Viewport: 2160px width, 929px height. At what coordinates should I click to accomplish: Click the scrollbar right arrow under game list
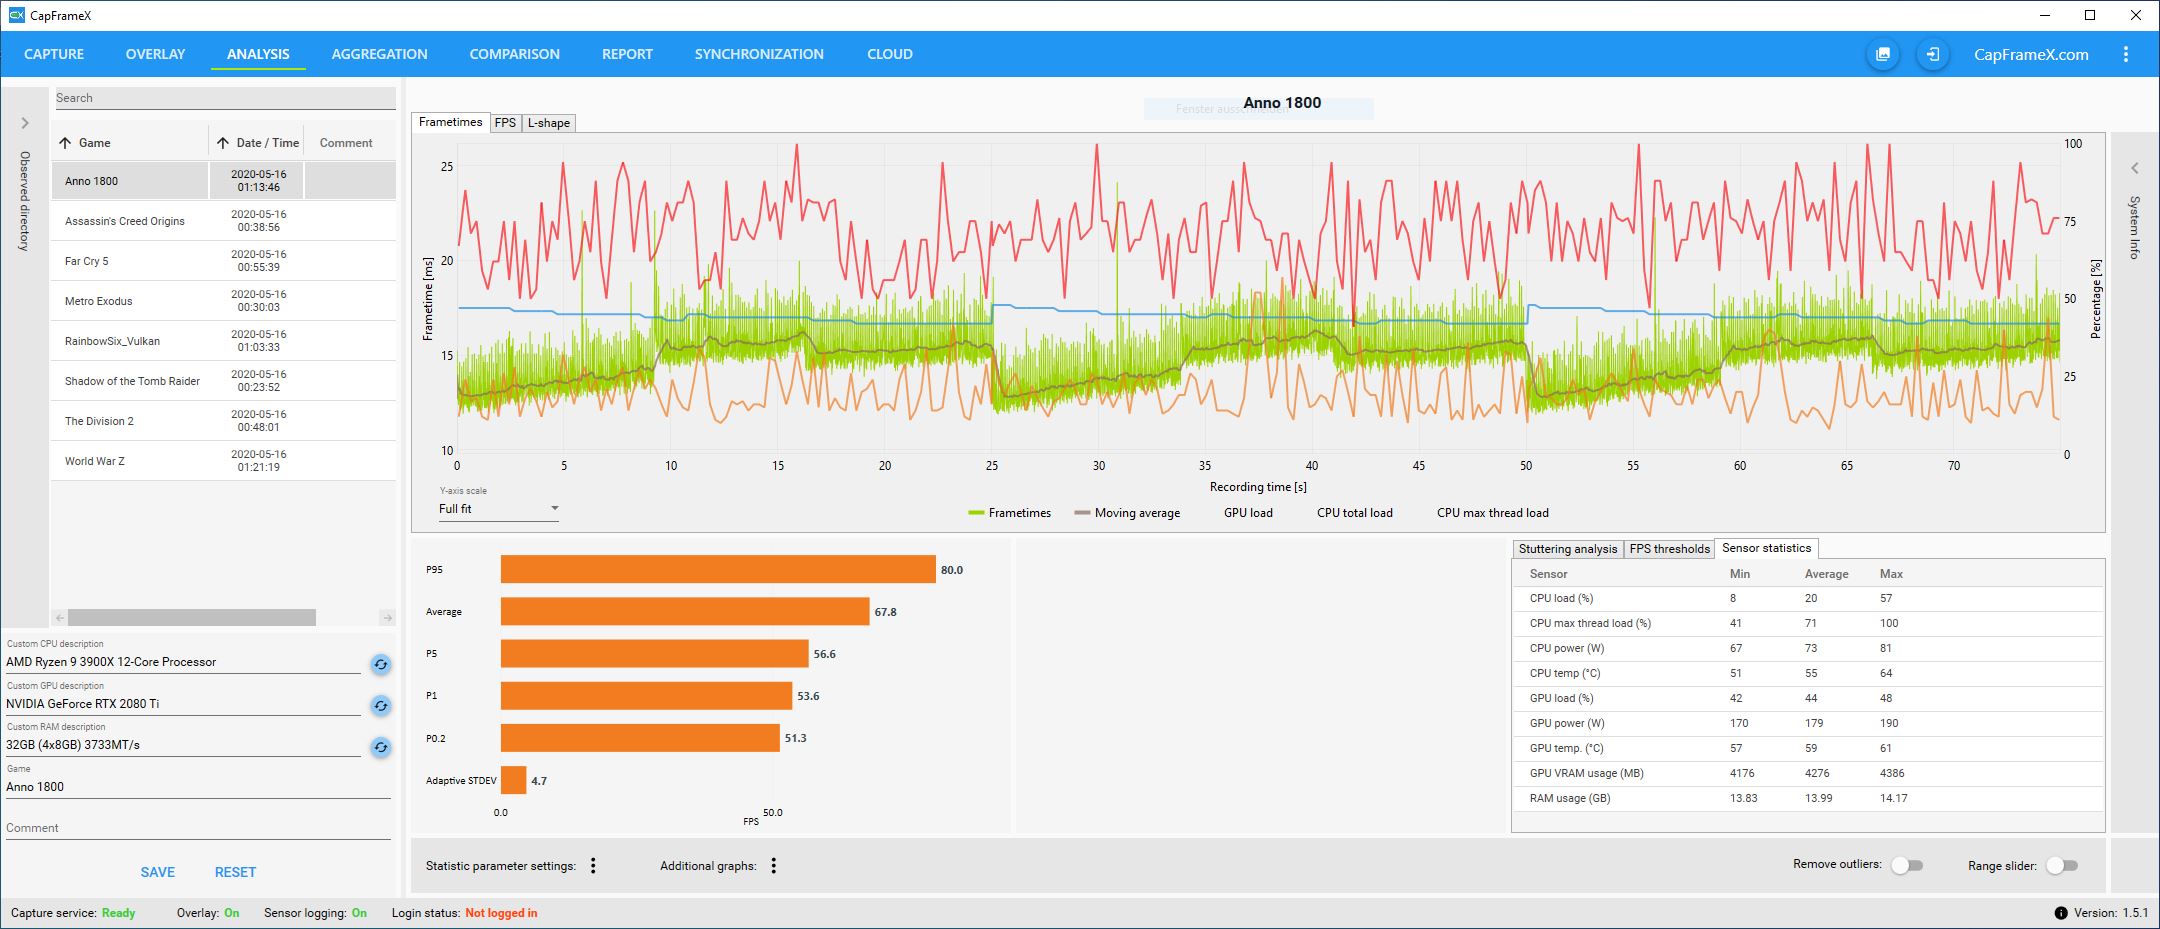[387, 618]
